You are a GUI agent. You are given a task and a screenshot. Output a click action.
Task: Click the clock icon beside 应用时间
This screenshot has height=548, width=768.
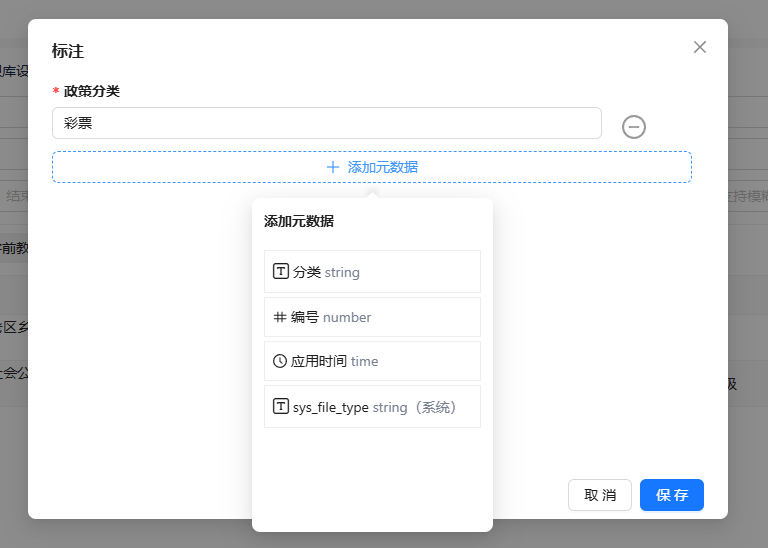pyautogui.click(x=280, y=361)
